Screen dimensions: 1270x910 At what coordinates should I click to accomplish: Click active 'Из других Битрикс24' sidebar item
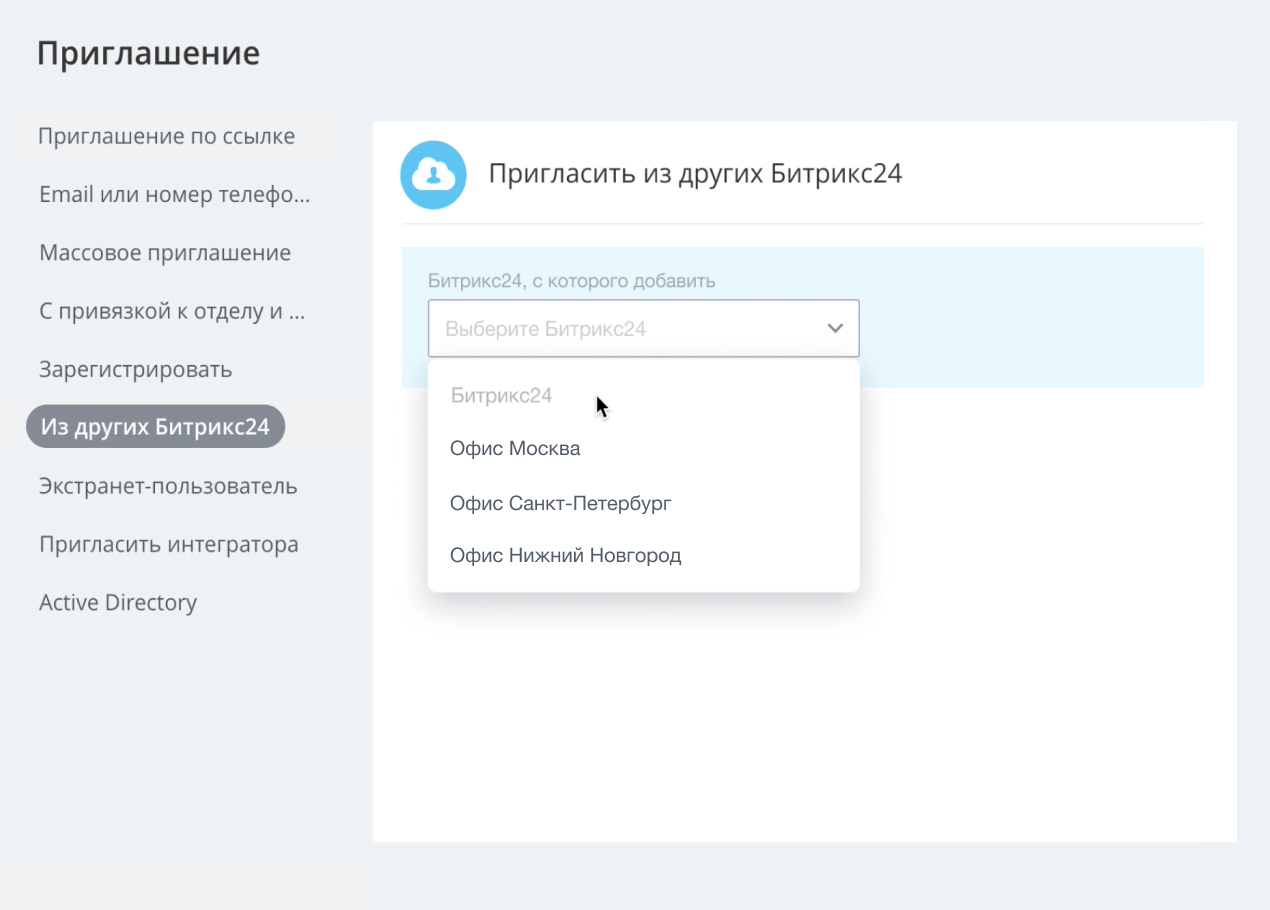[x=155, y=428]
